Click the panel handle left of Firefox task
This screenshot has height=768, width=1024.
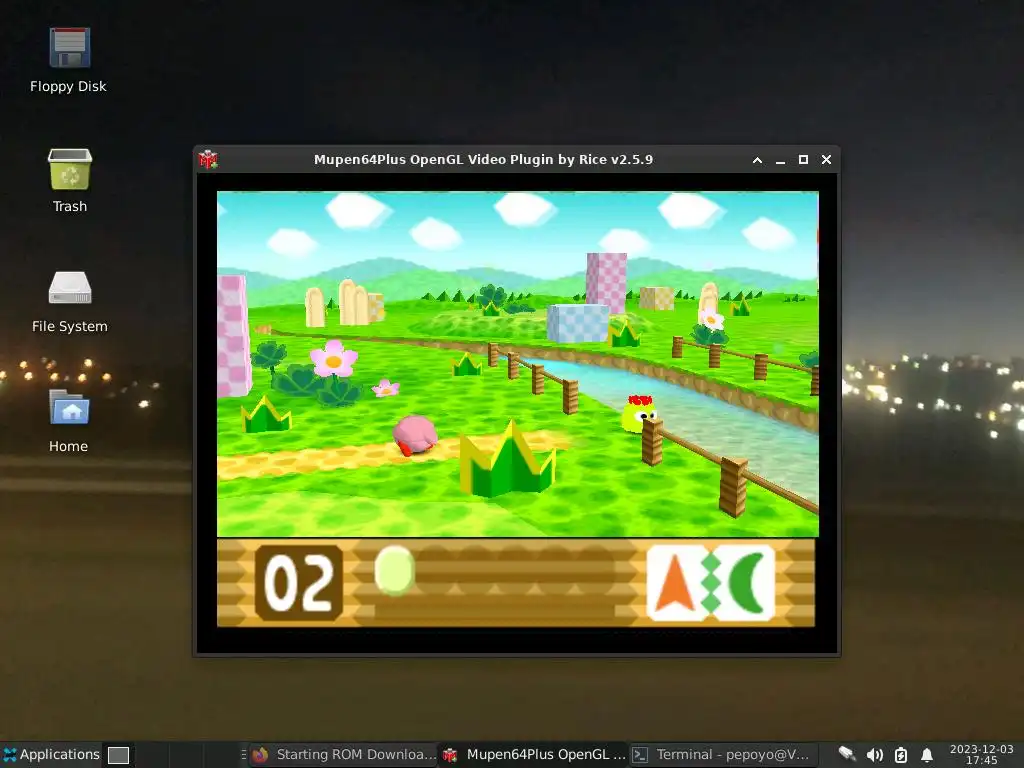244,755
